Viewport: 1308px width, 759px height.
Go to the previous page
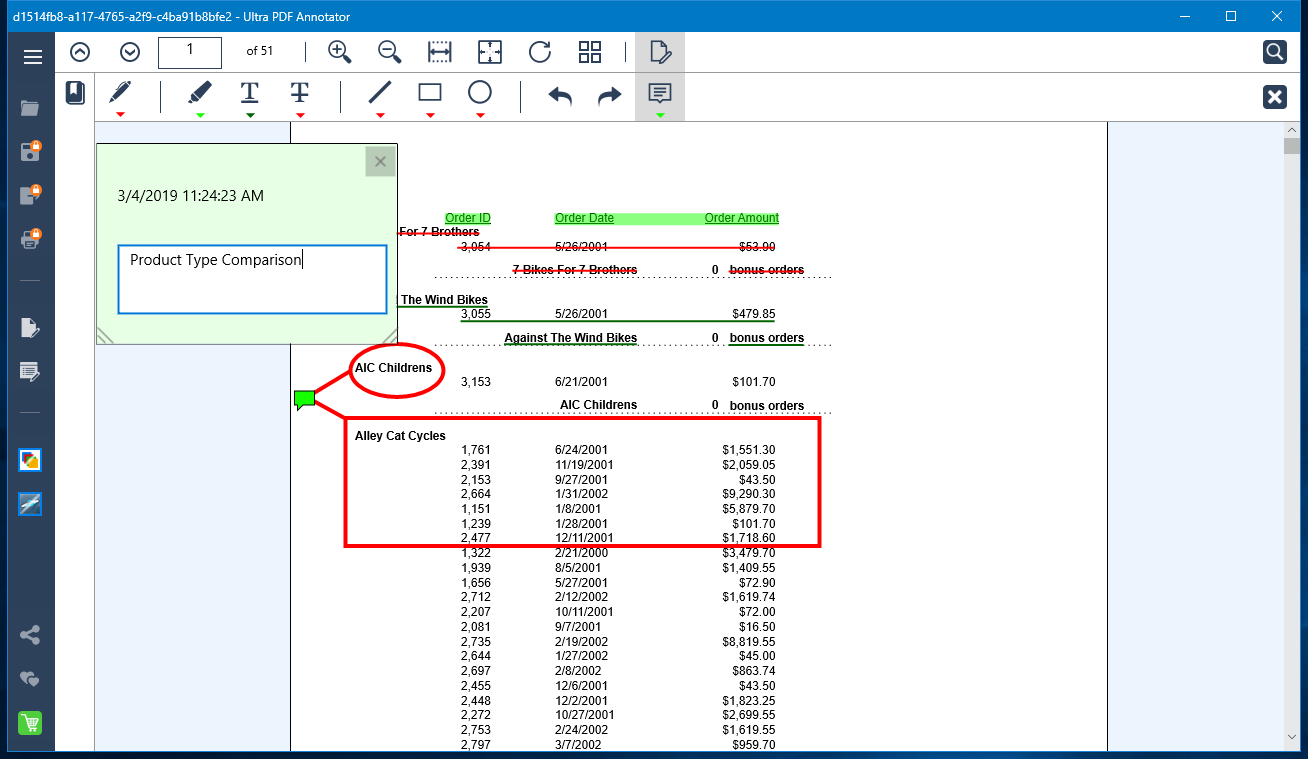click(x=80, y=52)
